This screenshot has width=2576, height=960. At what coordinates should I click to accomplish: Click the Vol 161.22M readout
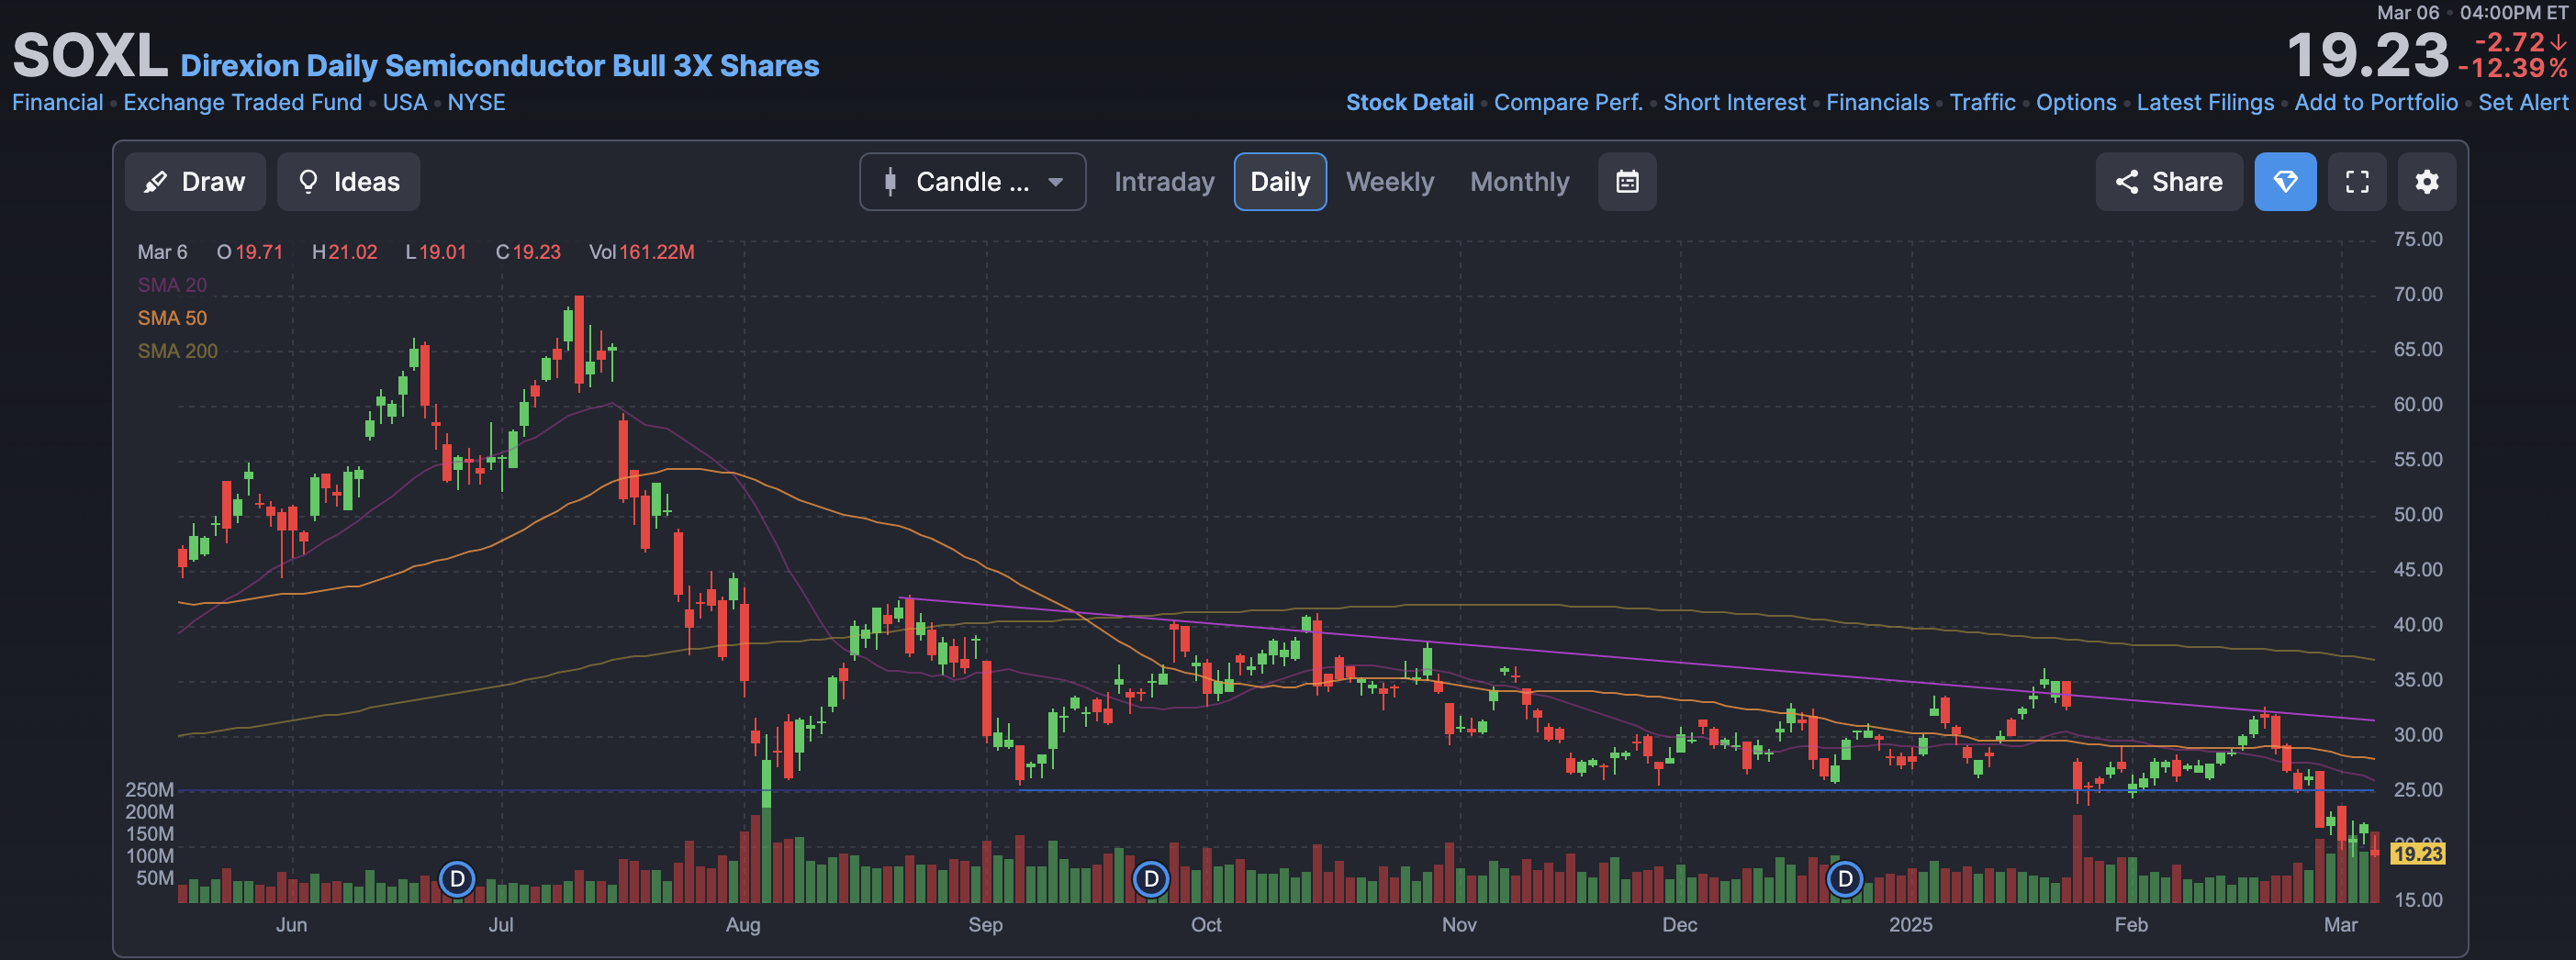(641, 252)
